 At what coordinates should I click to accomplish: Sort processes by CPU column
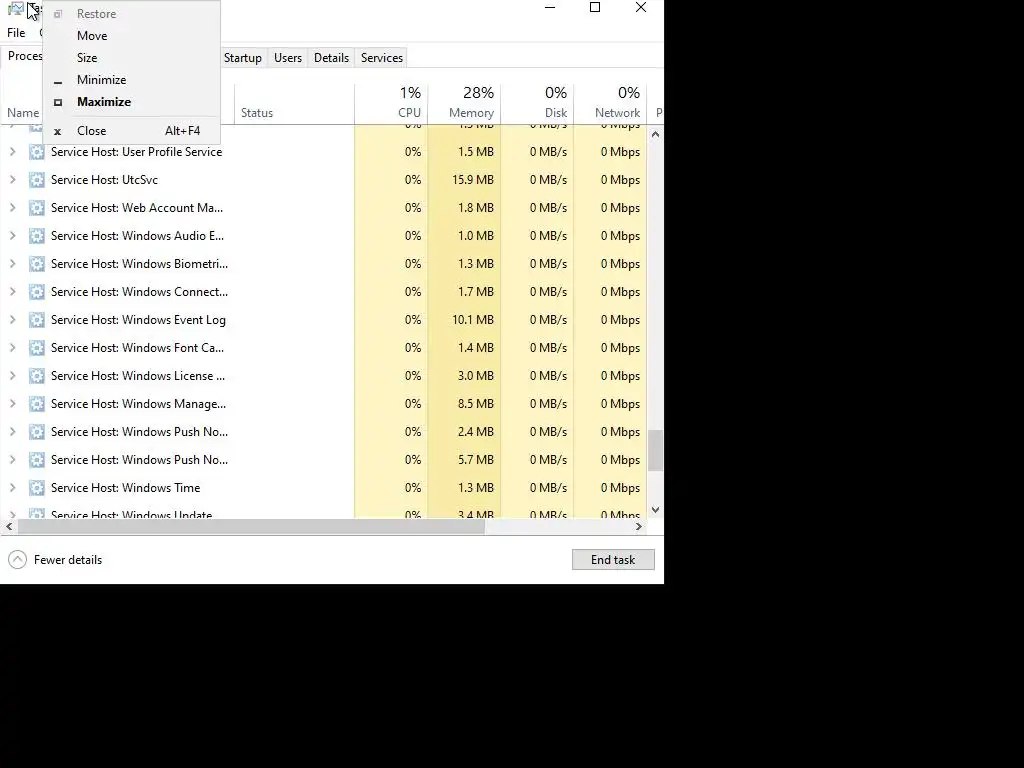391,103
